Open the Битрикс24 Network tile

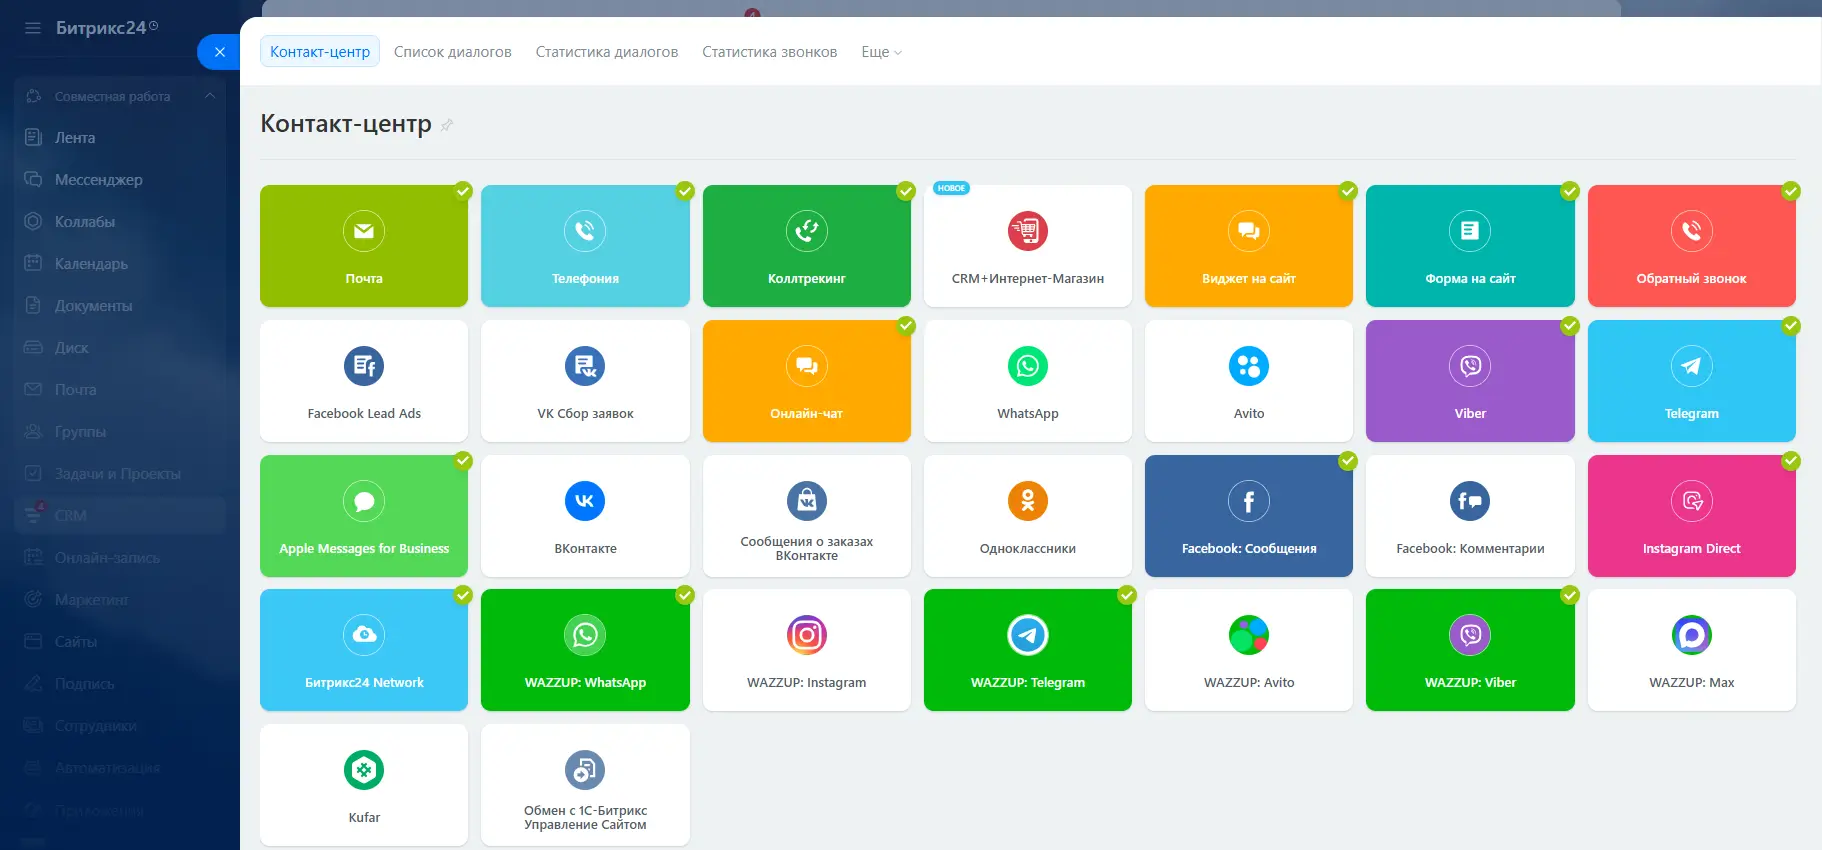point(364,650)
